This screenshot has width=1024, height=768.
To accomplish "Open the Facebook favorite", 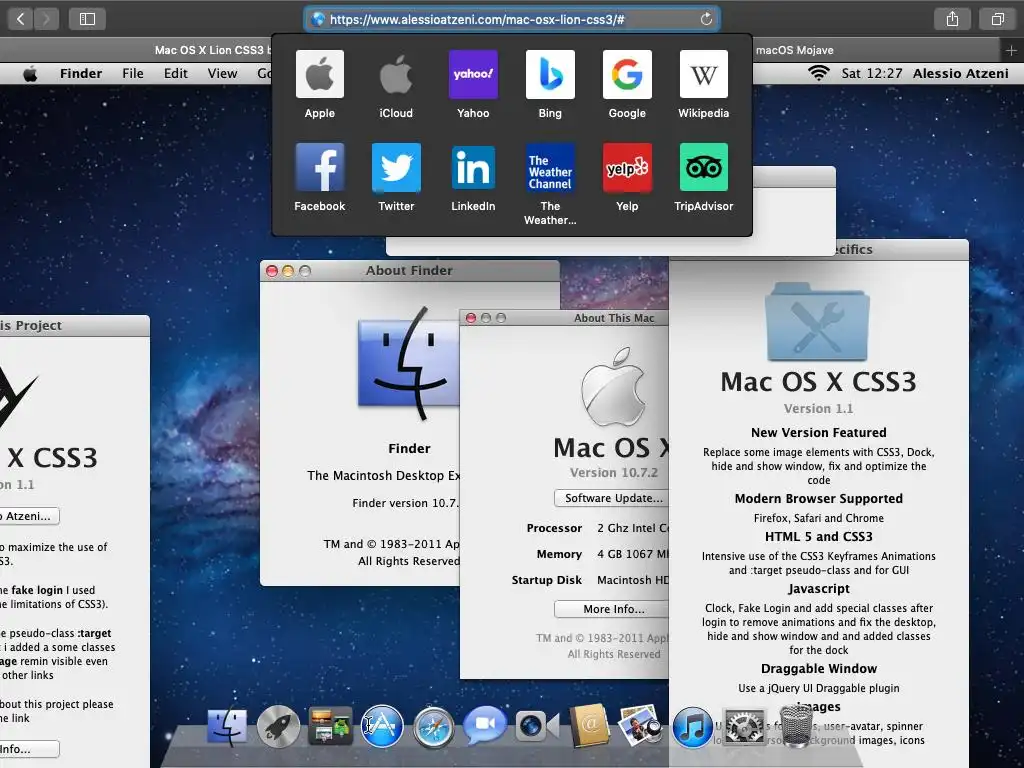I will (x=319, y=178).
